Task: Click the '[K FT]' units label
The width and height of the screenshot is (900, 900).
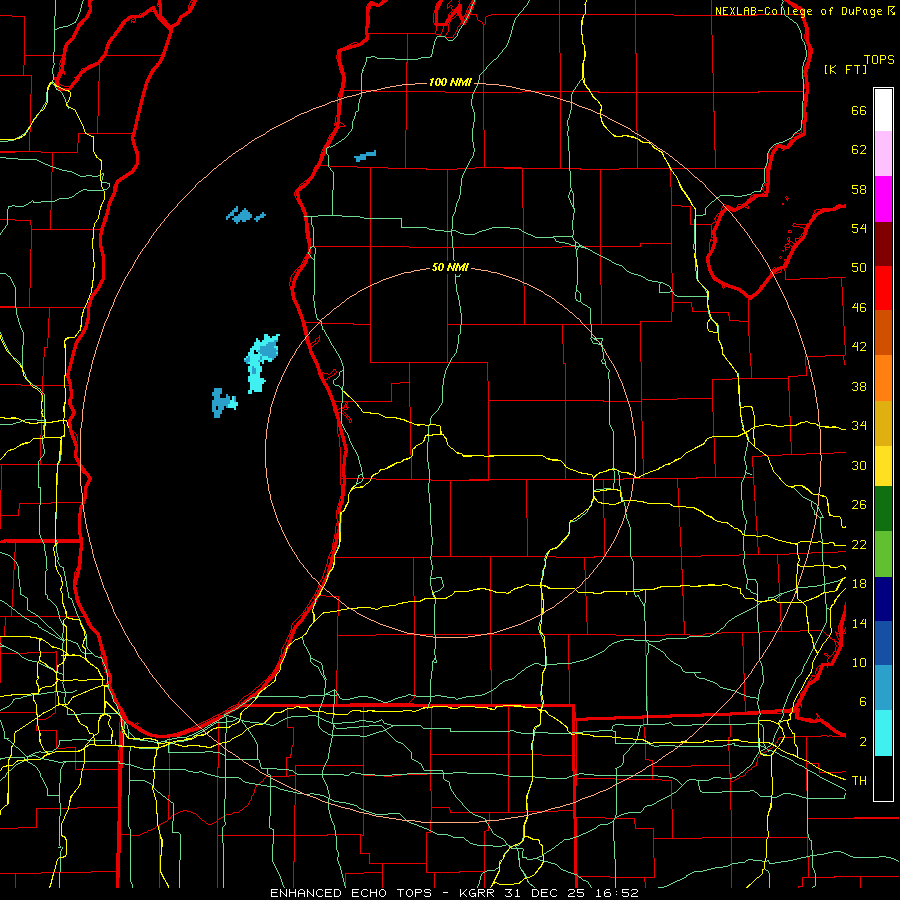Action: coord(845,69)
